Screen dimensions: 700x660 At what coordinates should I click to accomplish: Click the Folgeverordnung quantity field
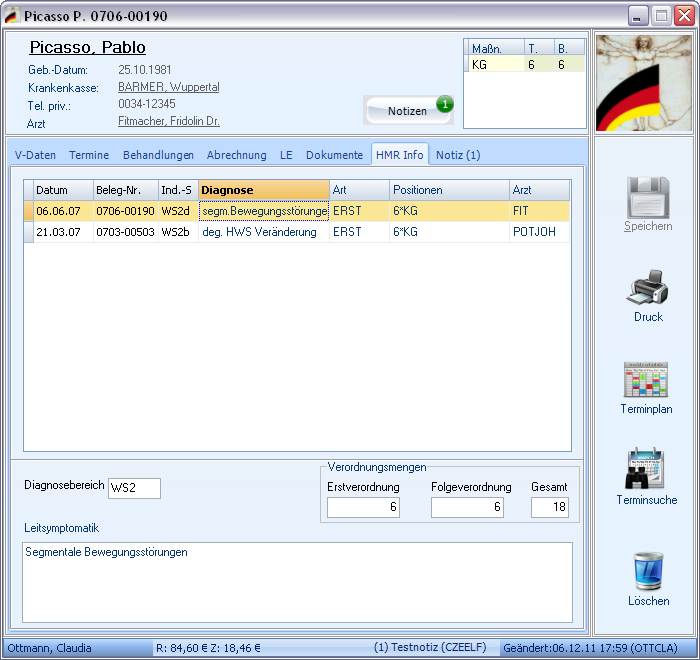tap(467, 507)
